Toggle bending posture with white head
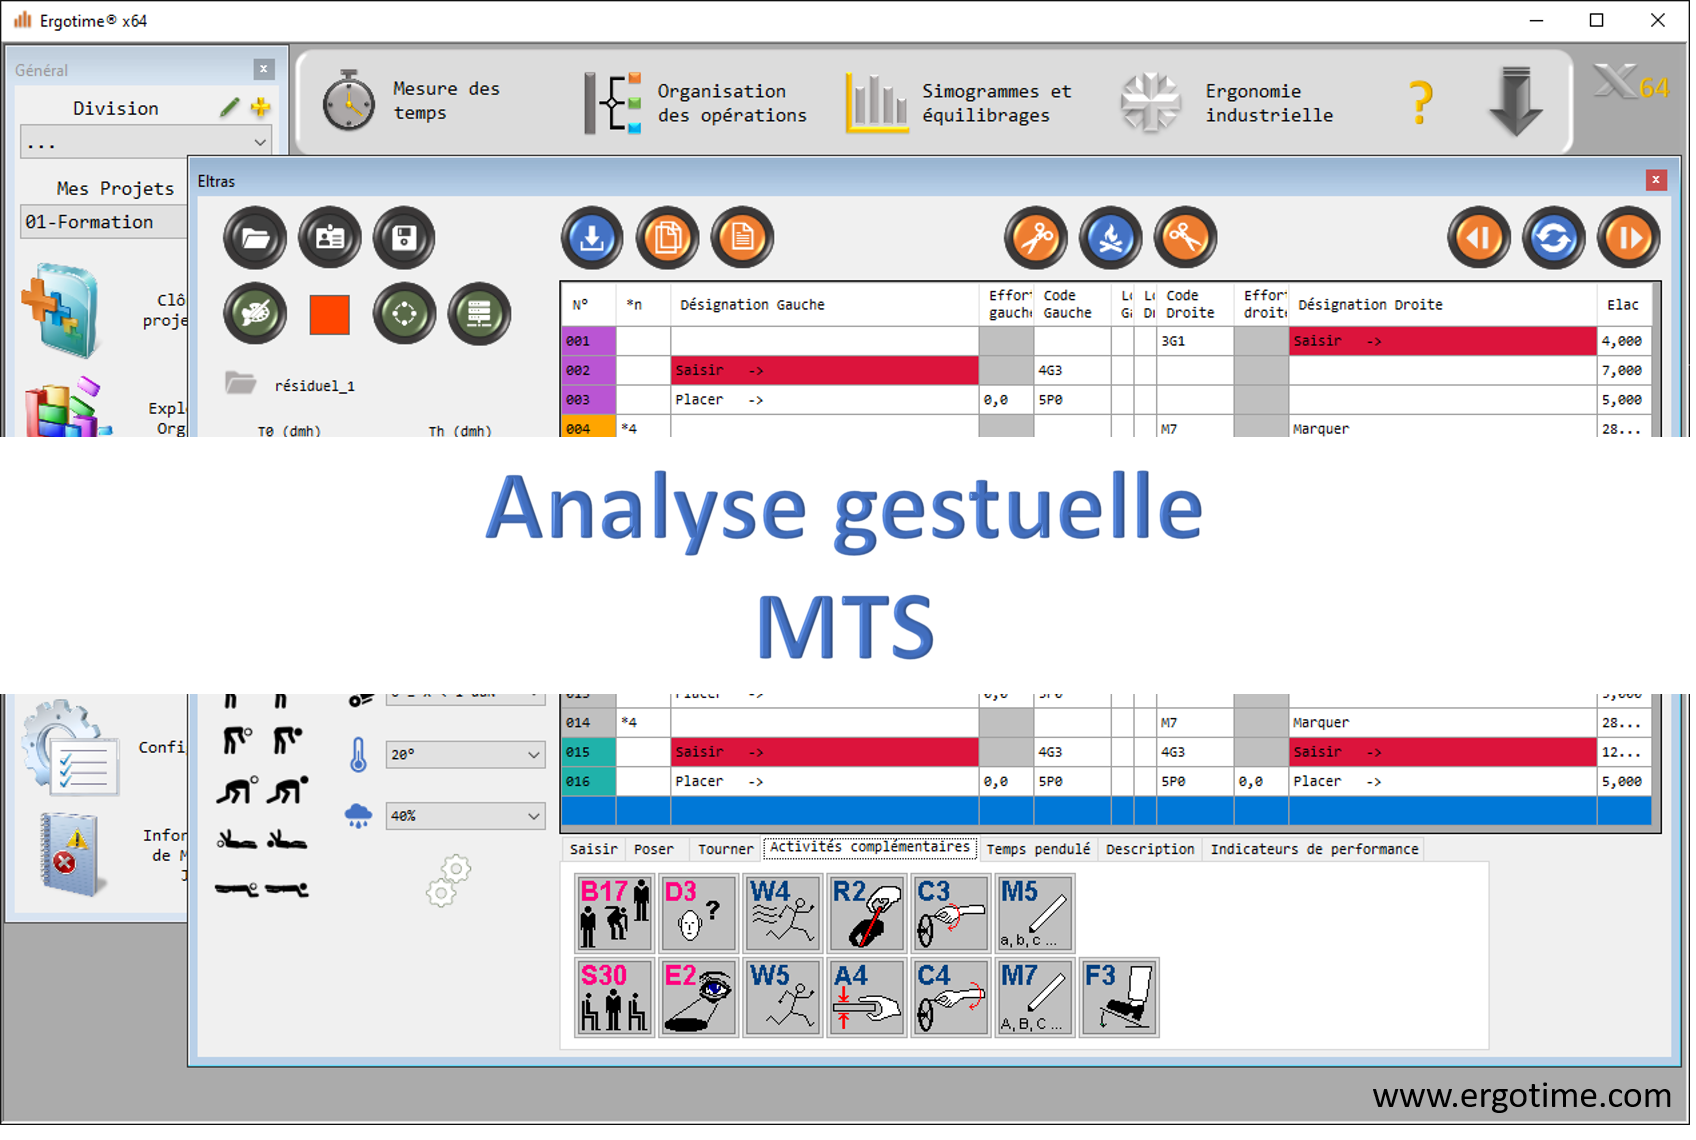 (237, 741)
